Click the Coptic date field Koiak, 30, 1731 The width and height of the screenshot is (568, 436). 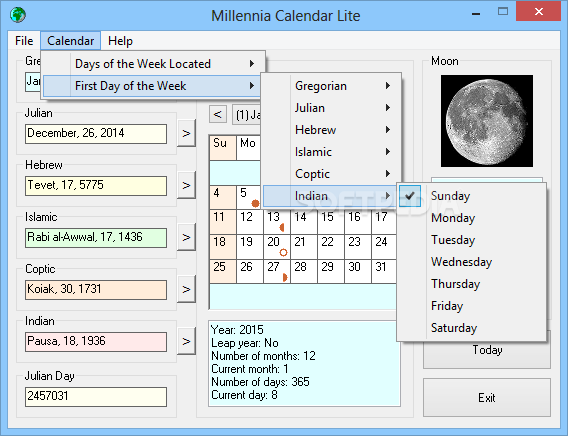(x=96, y=290)
